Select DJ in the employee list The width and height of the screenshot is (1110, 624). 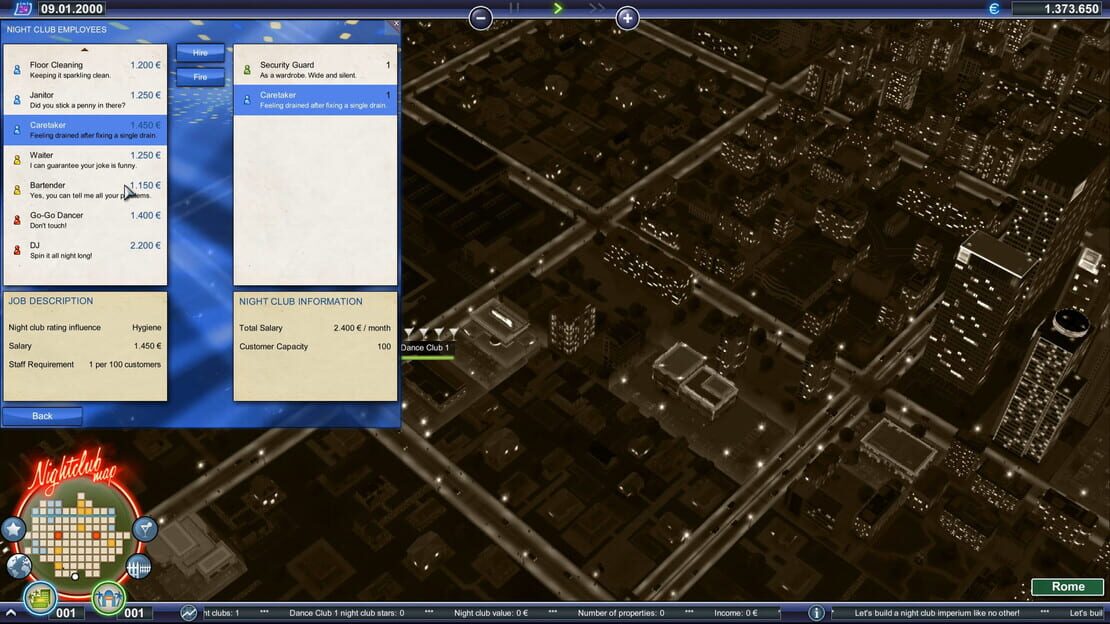tap(86, 250)
